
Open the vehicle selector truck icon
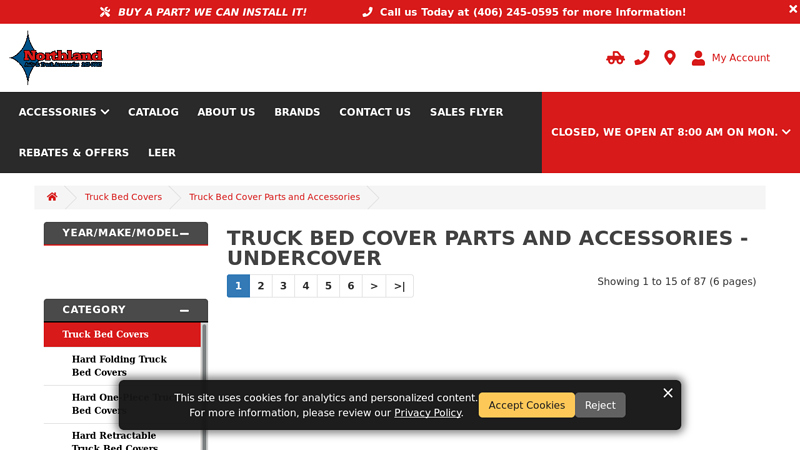pos(615,58)
